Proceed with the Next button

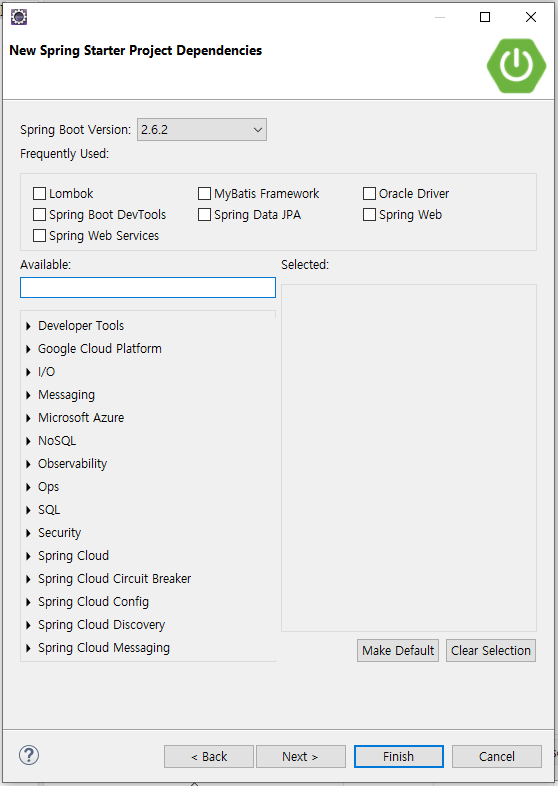coord(301,756)
